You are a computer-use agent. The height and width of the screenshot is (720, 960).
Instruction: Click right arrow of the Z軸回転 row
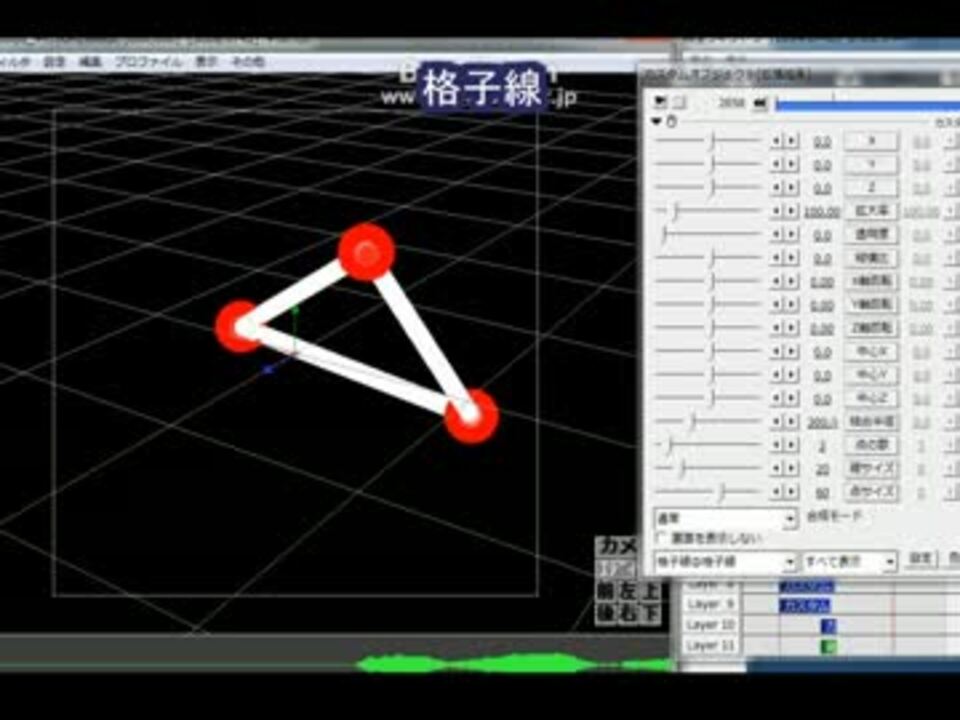[x=792, y=328]
